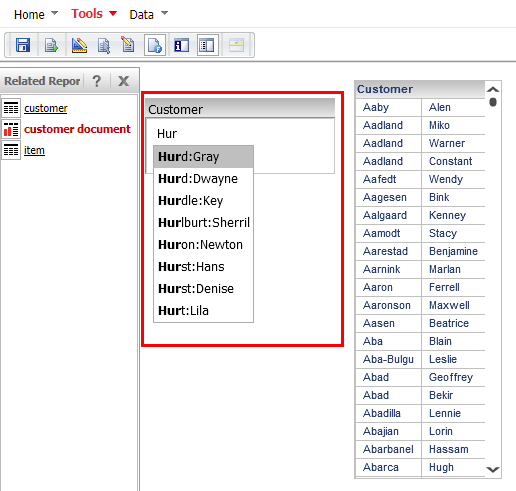
Task: Click the table icon next to item
Action: pyautogui.click(x=11, y=150)
